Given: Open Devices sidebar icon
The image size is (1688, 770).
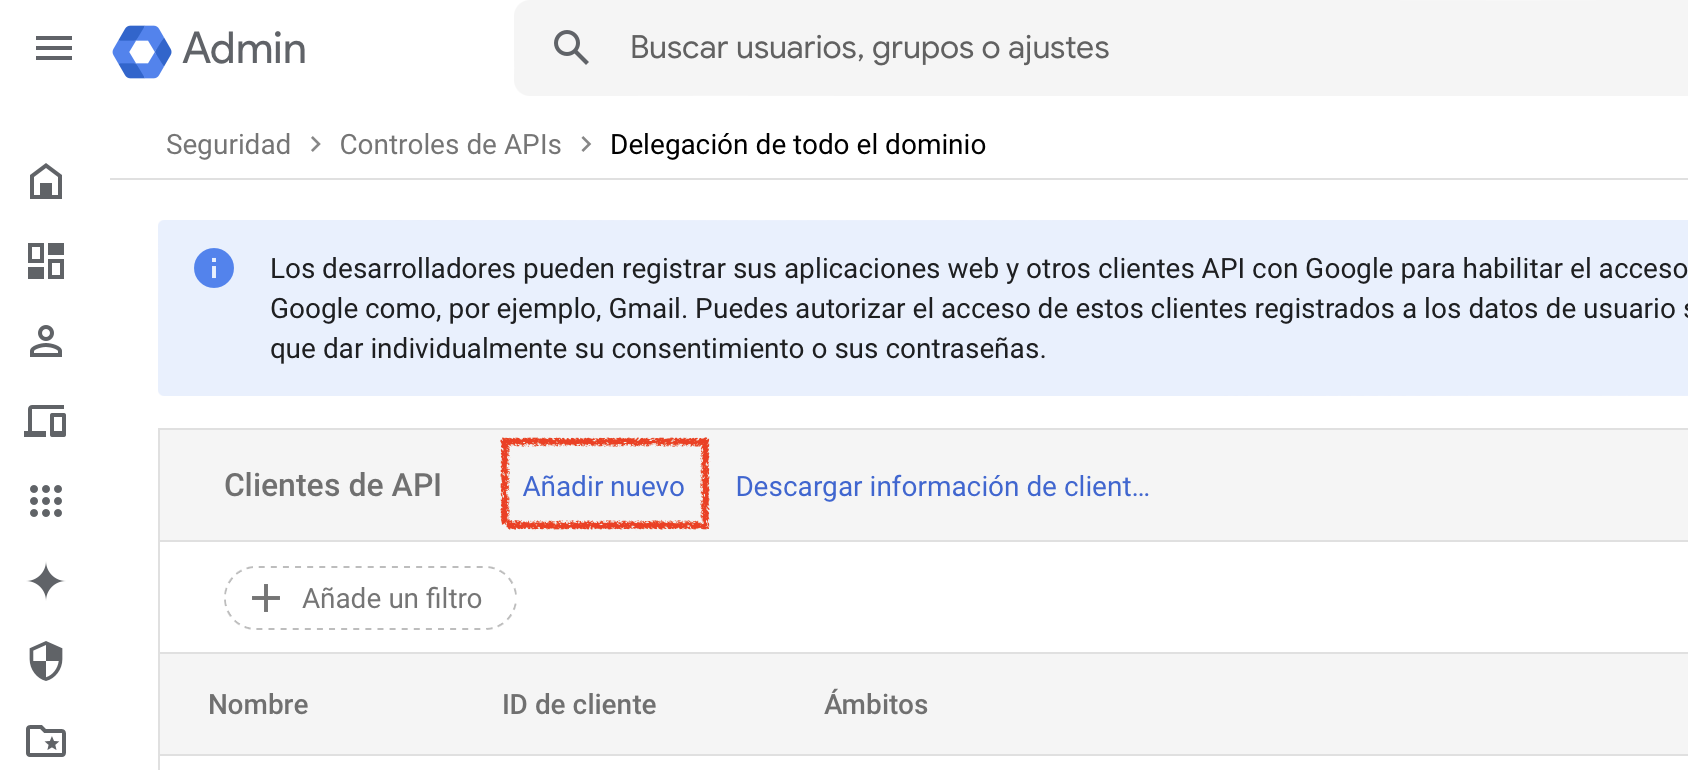Looking at the screenshot, I should coord(46,421).
